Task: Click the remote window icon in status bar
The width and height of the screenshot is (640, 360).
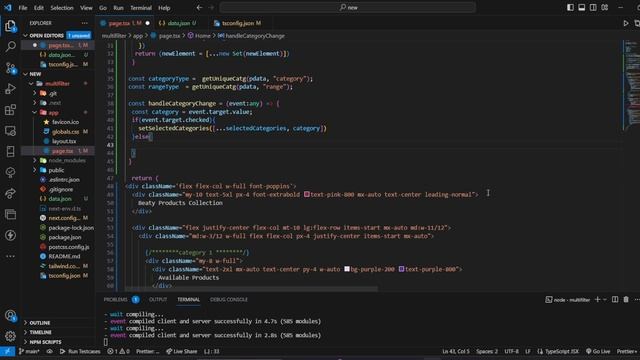Action: coord(7,351)
